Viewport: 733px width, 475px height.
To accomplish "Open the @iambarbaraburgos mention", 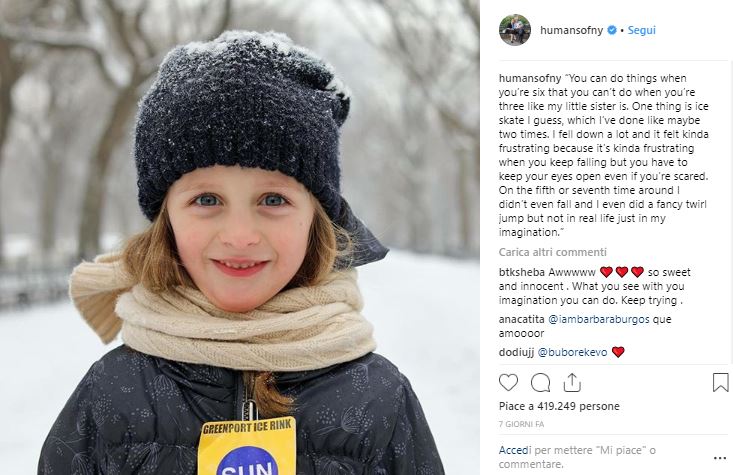I will (x=598, y=319).
